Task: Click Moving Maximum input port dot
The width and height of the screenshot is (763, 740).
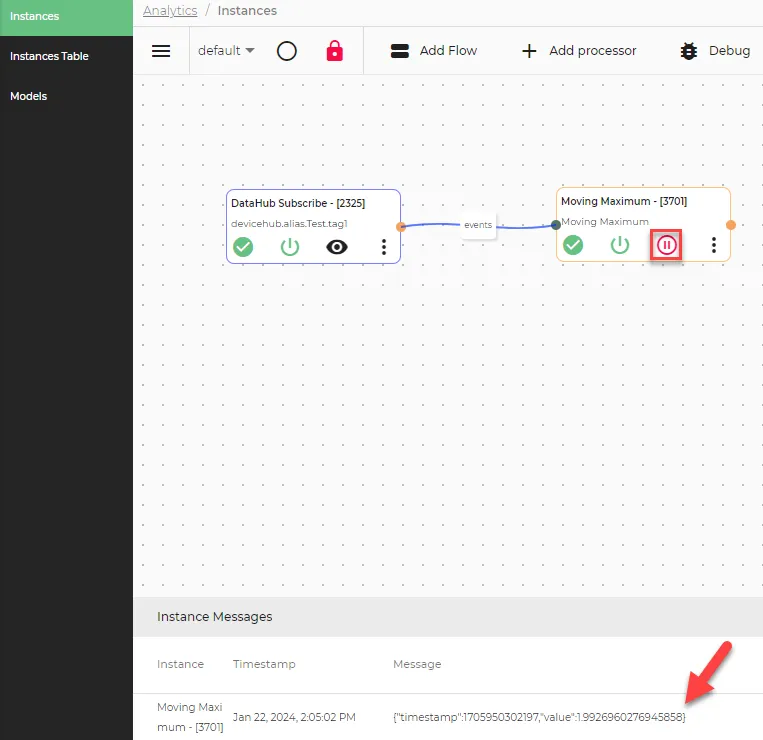Action: tap(556, 225)
